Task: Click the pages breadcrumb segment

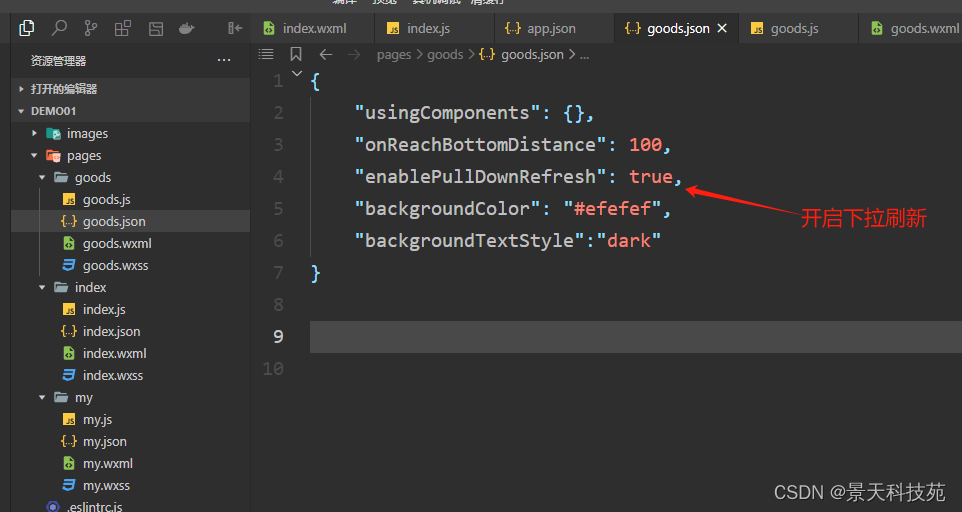Action: coord(394,55)
